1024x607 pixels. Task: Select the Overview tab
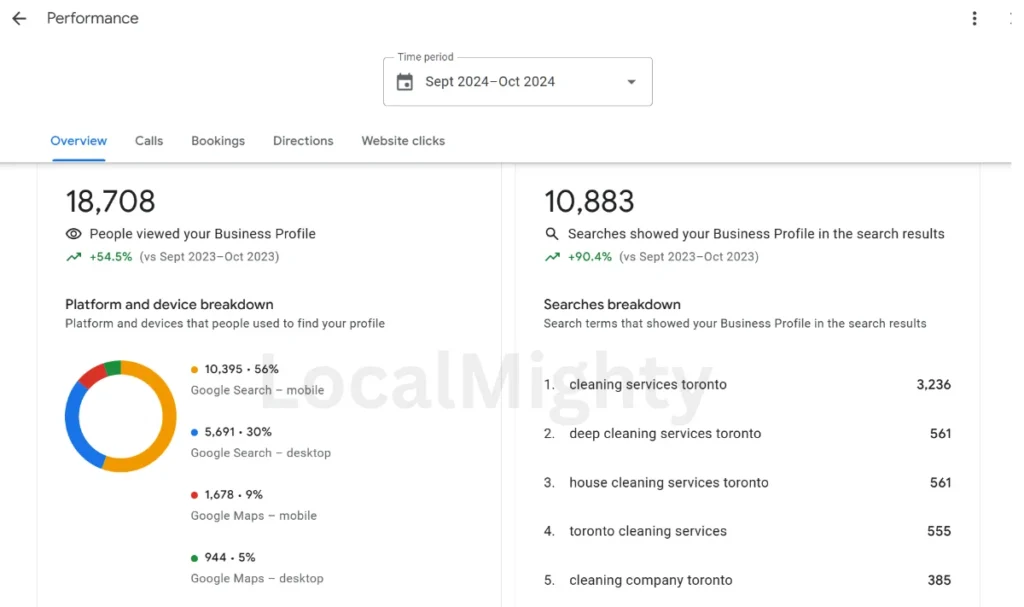tap(79, 141)
